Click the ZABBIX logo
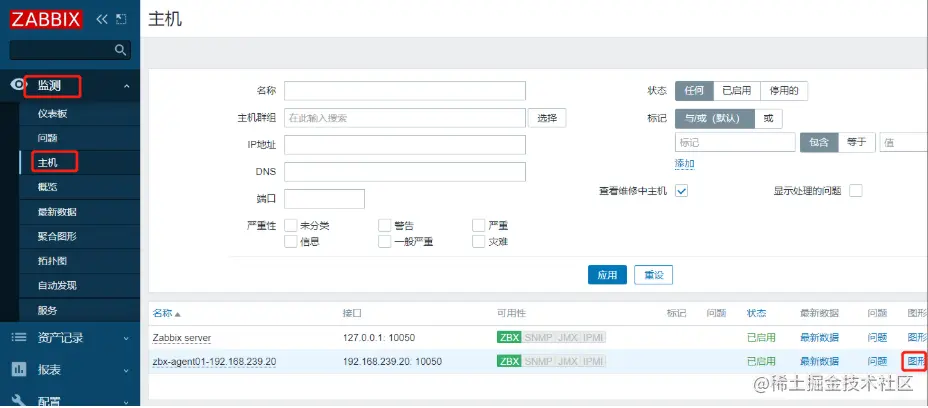Image resolution: width=928 pixels, height=408 pixels. (45, 19)
